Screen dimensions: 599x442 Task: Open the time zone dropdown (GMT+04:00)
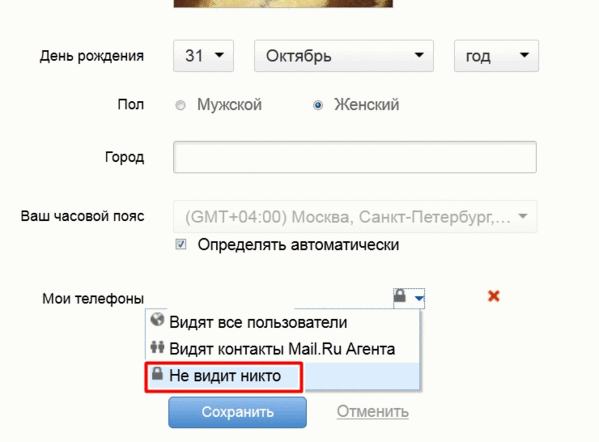tap(355, 217)
